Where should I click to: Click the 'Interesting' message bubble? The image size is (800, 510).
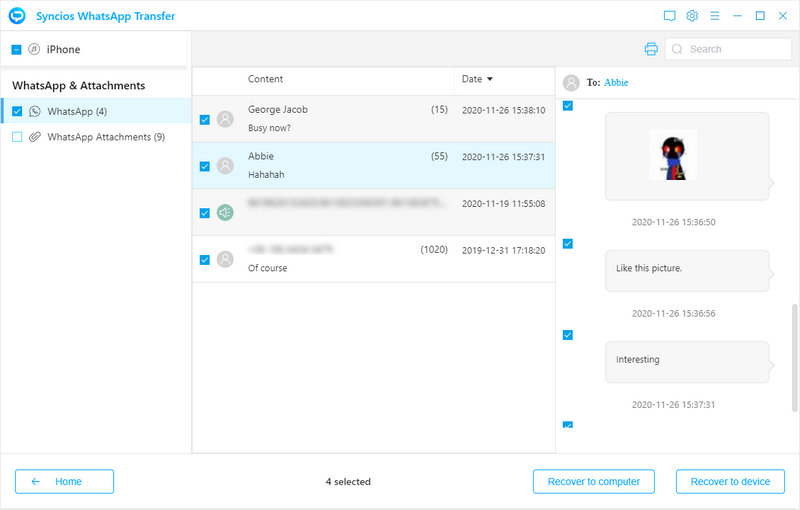[687, 362]
